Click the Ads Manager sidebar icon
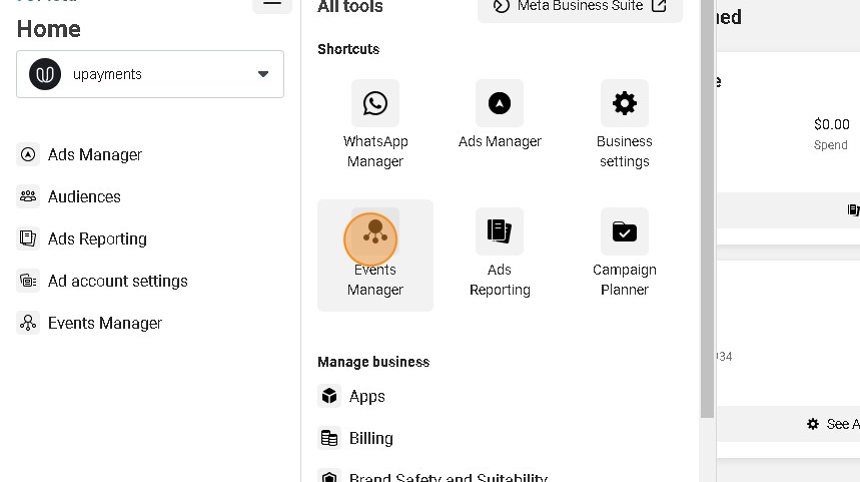This screenshot has width=860, height=482. [28, 155]
